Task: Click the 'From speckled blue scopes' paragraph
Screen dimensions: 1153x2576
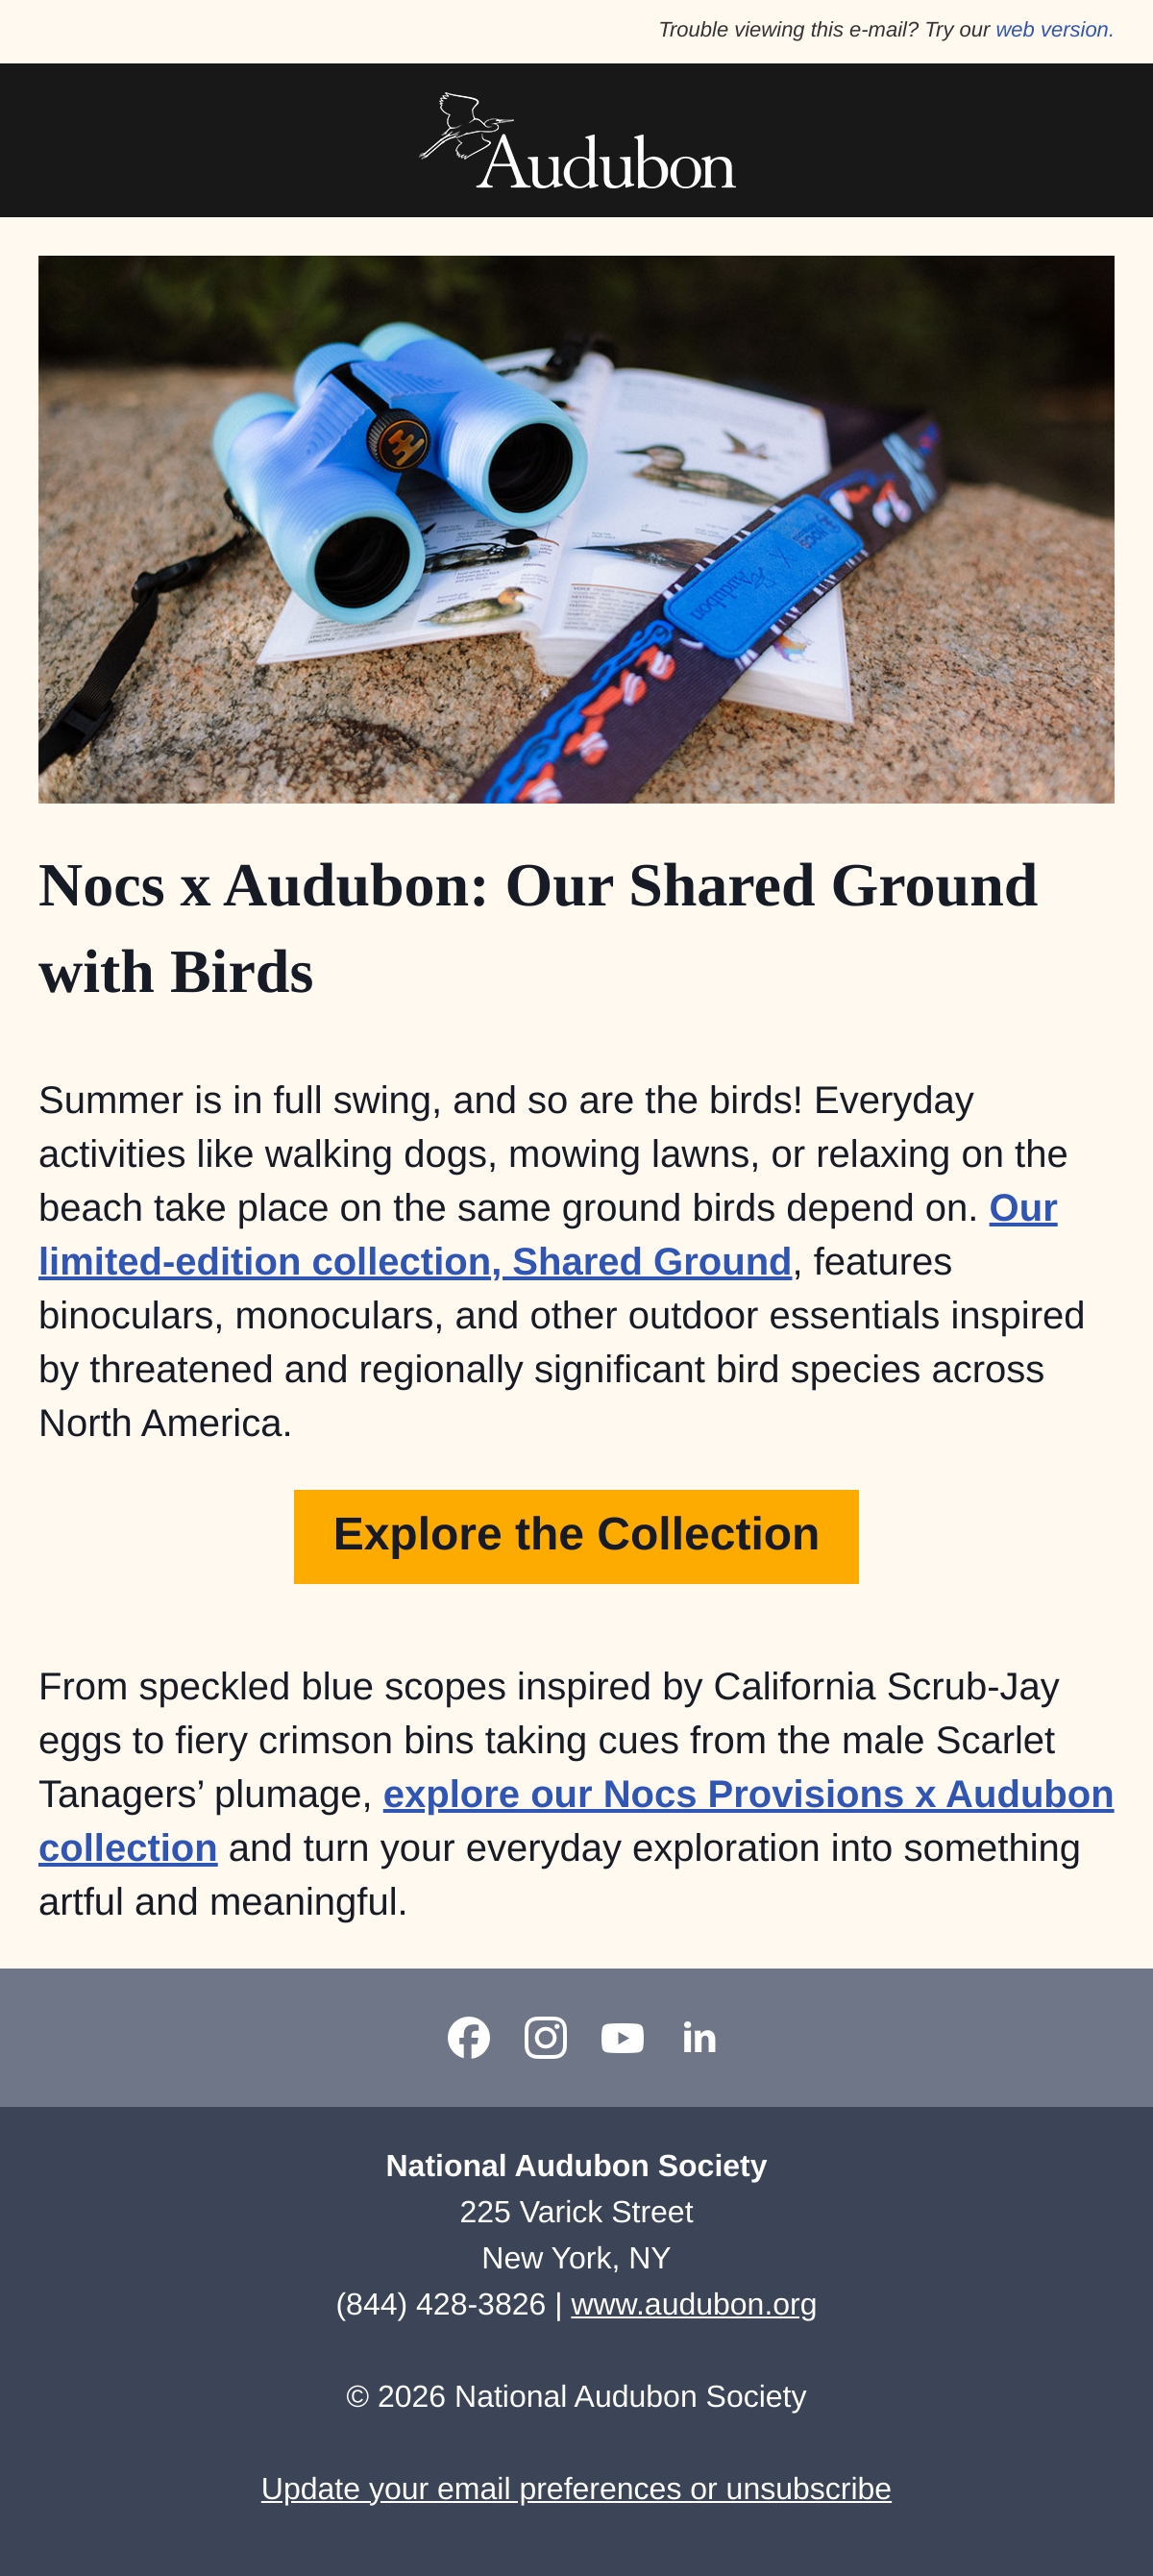Action: click(x=576, y=1794)
